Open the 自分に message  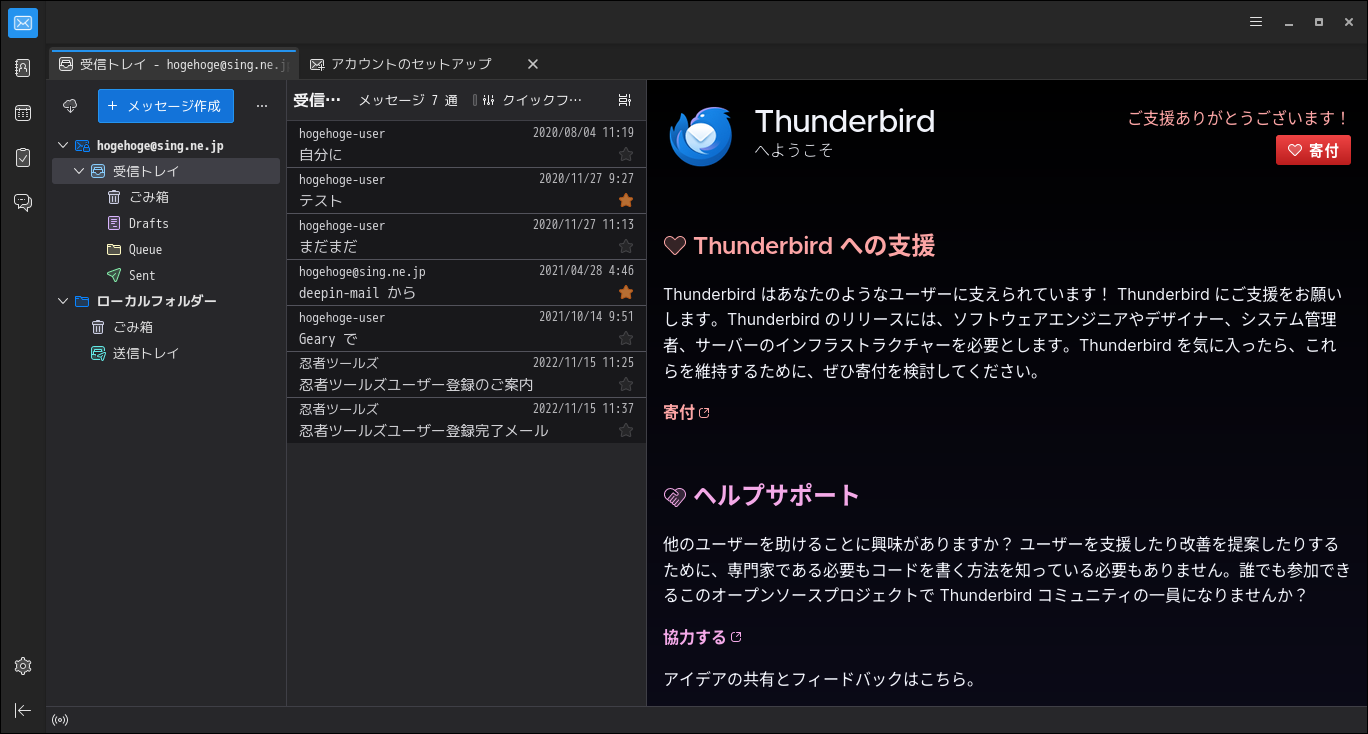[x=466, y=144]
